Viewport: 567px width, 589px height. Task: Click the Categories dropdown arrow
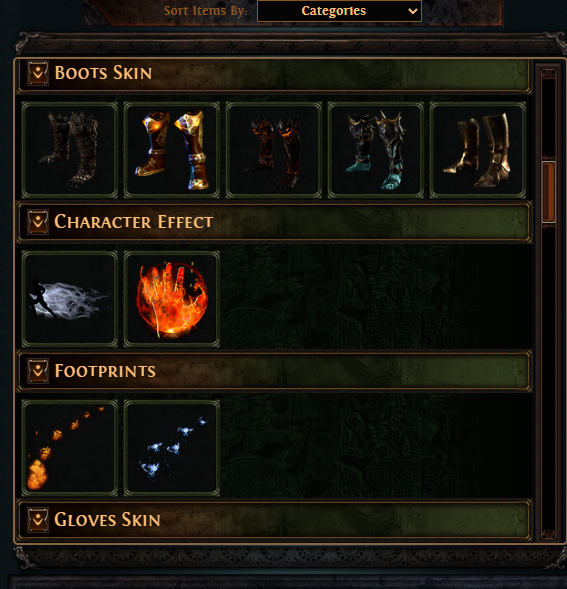[413, 11]
